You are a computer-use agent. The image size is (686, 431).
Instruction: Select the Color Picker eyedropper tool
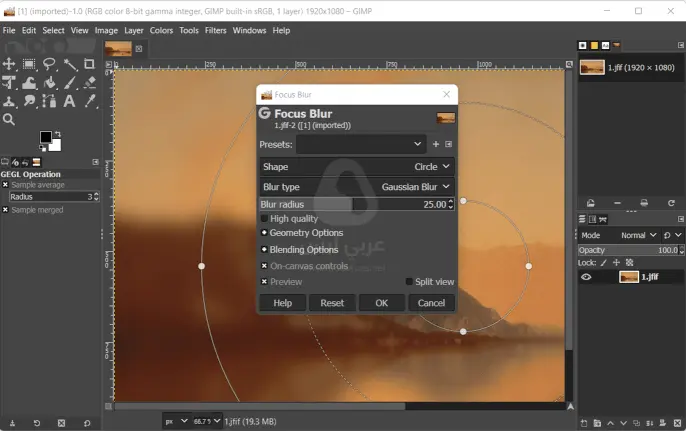[90, 102]
